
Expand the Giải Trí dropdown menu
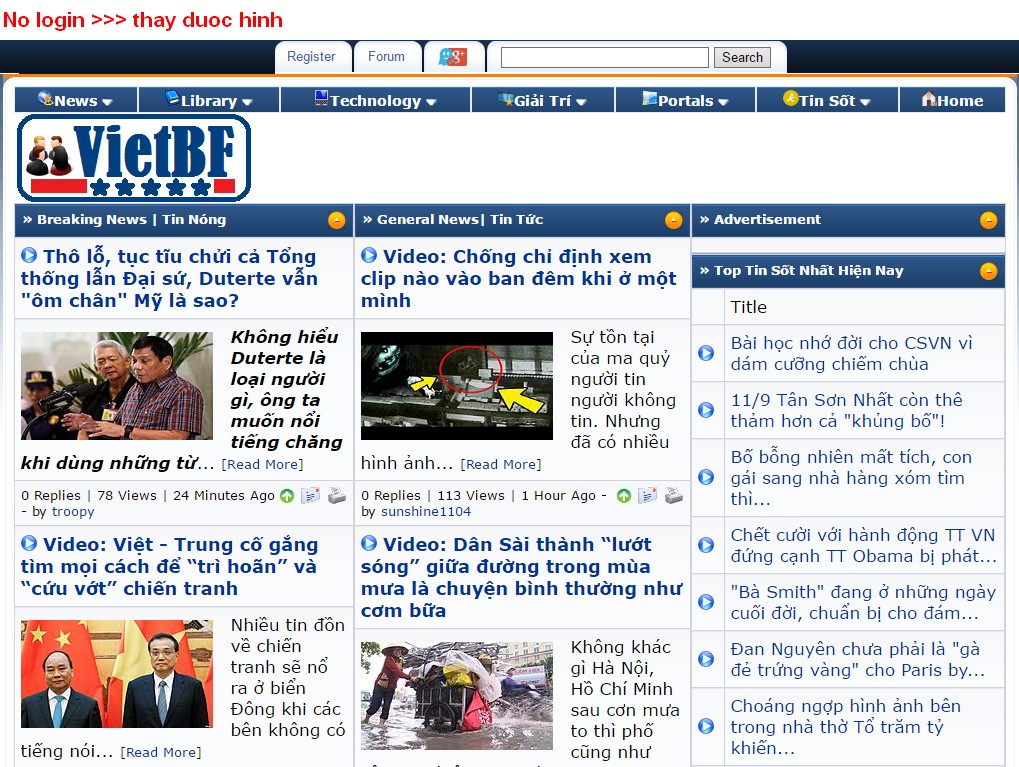[x=543, y=100]
